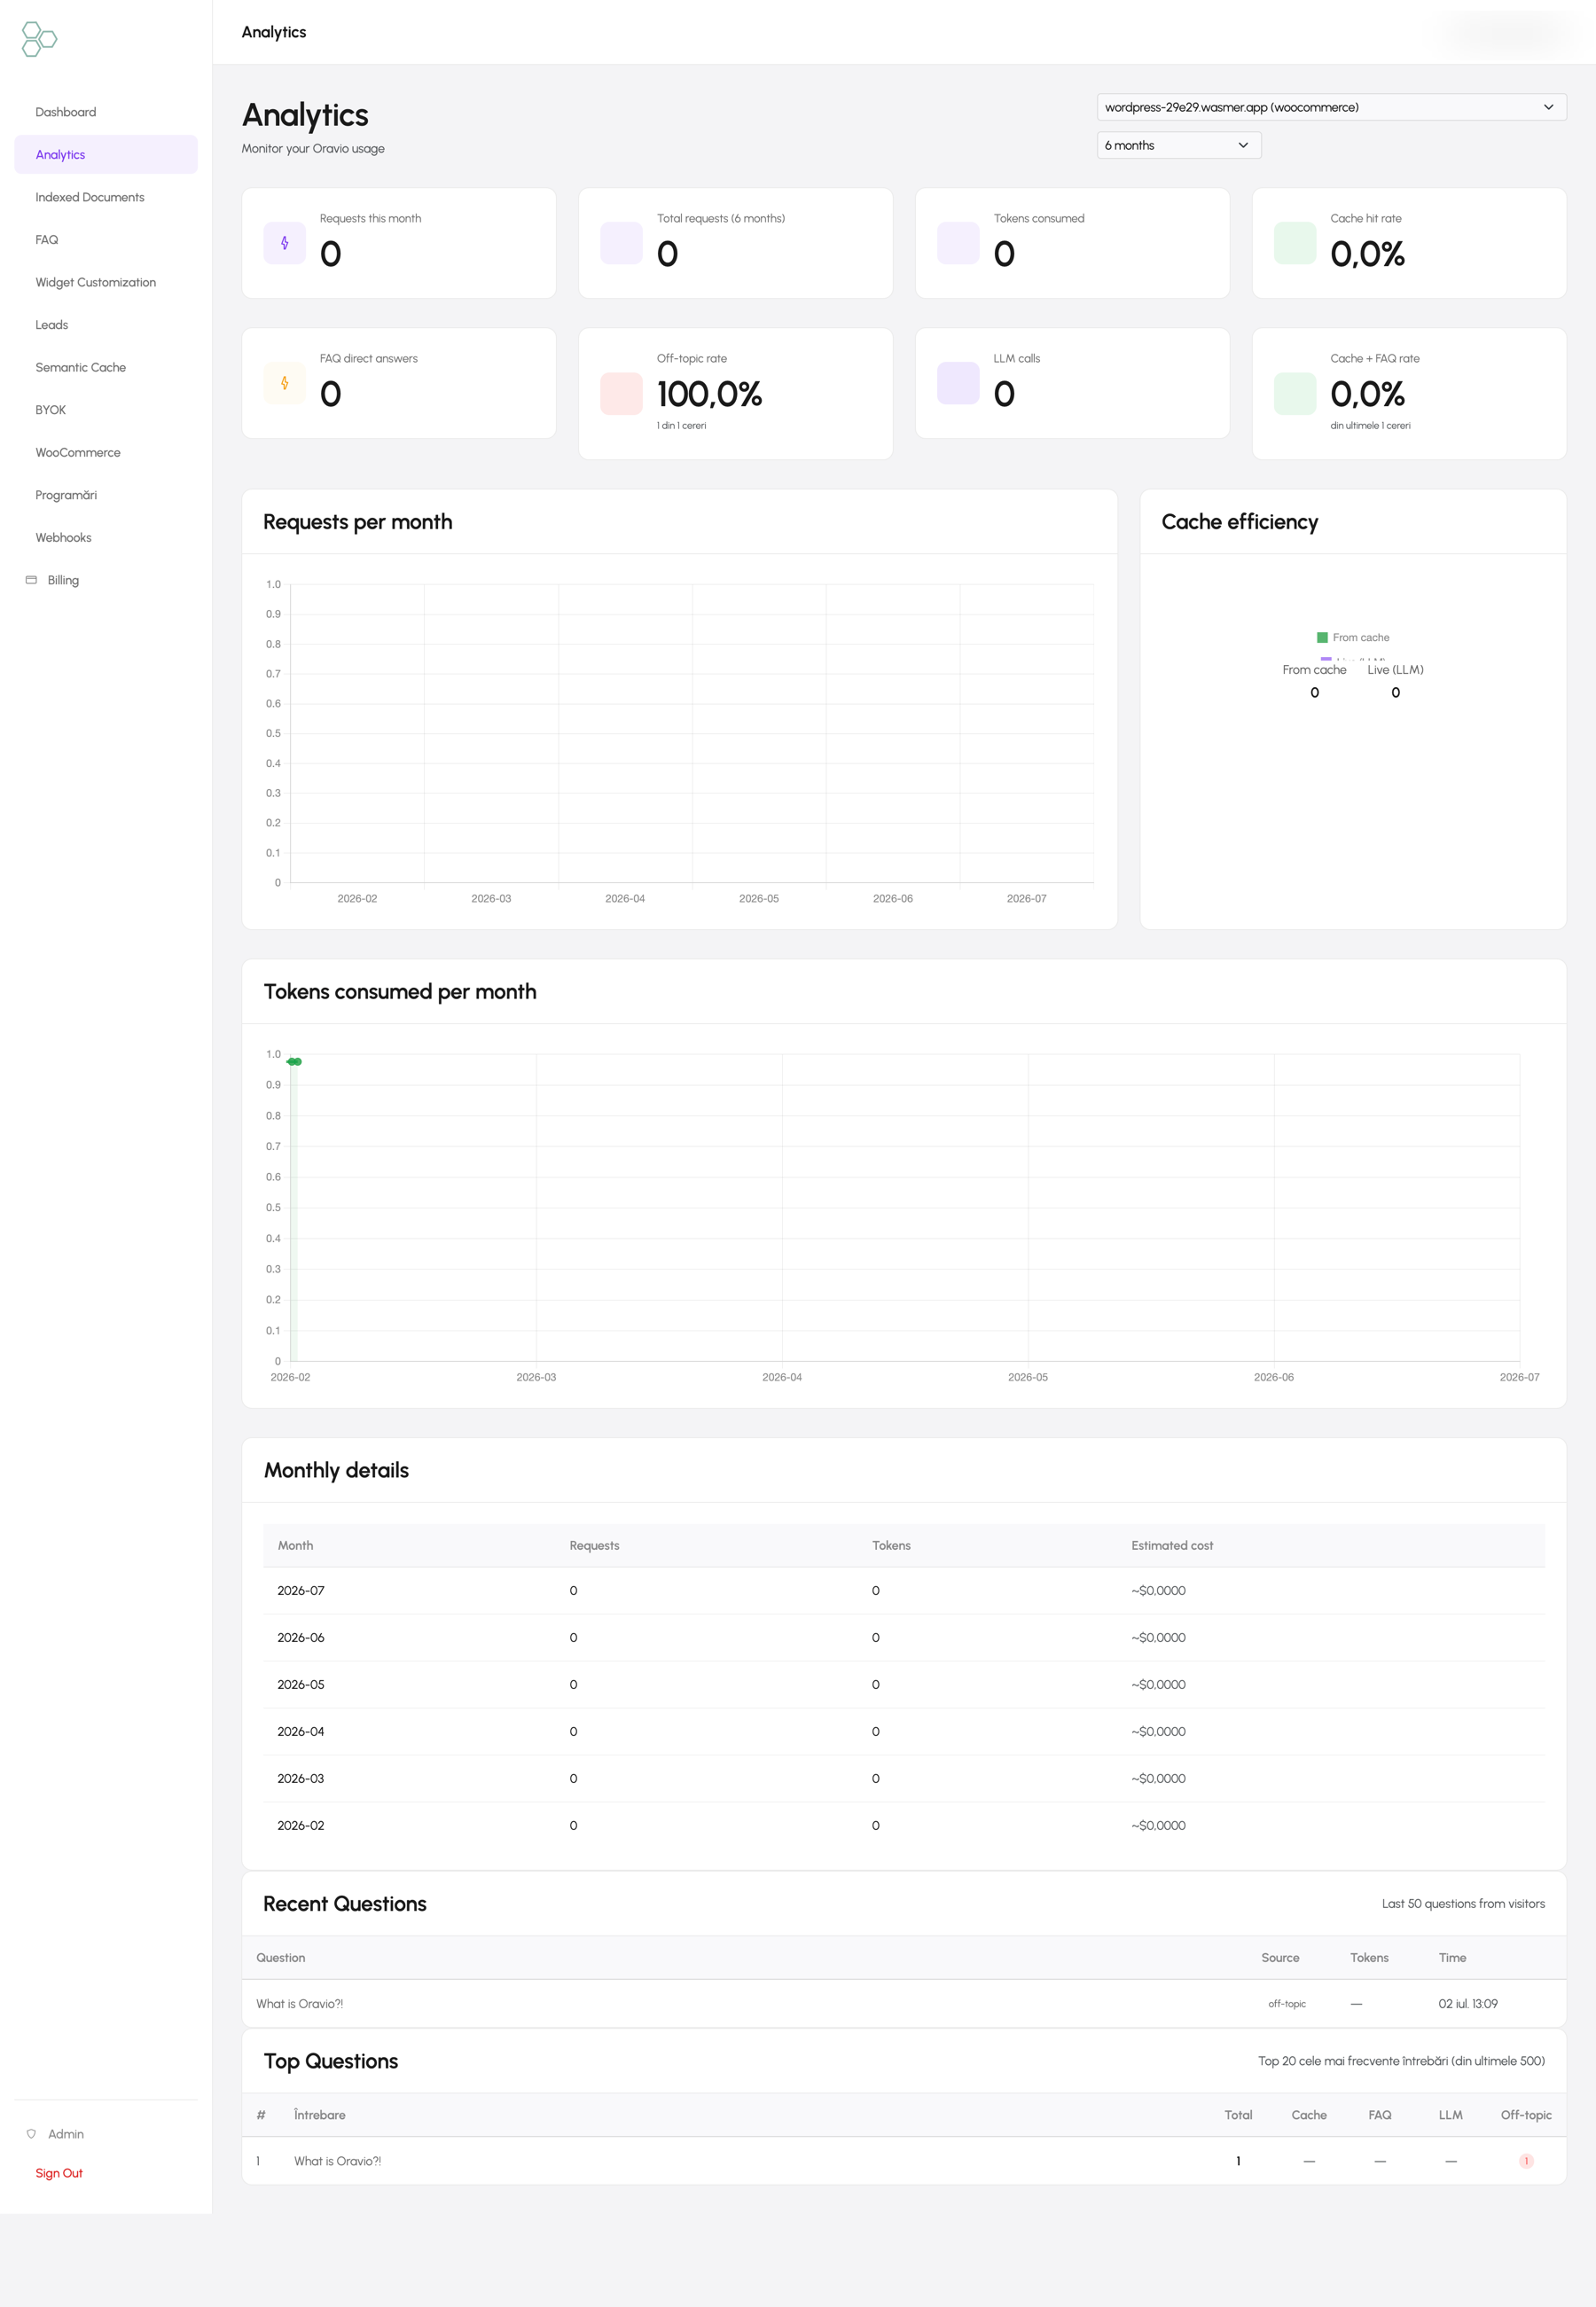The image size is (1596, 2307).
Task: Go to Dashboard in the sidebar
Action: (106, 112)
